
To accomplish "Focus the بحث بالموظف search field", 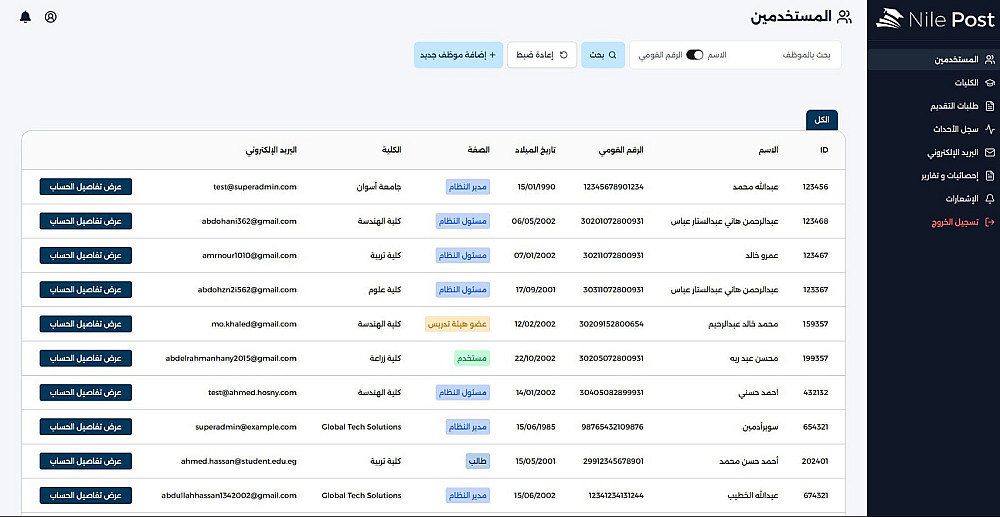I will (x=786, y=55).
